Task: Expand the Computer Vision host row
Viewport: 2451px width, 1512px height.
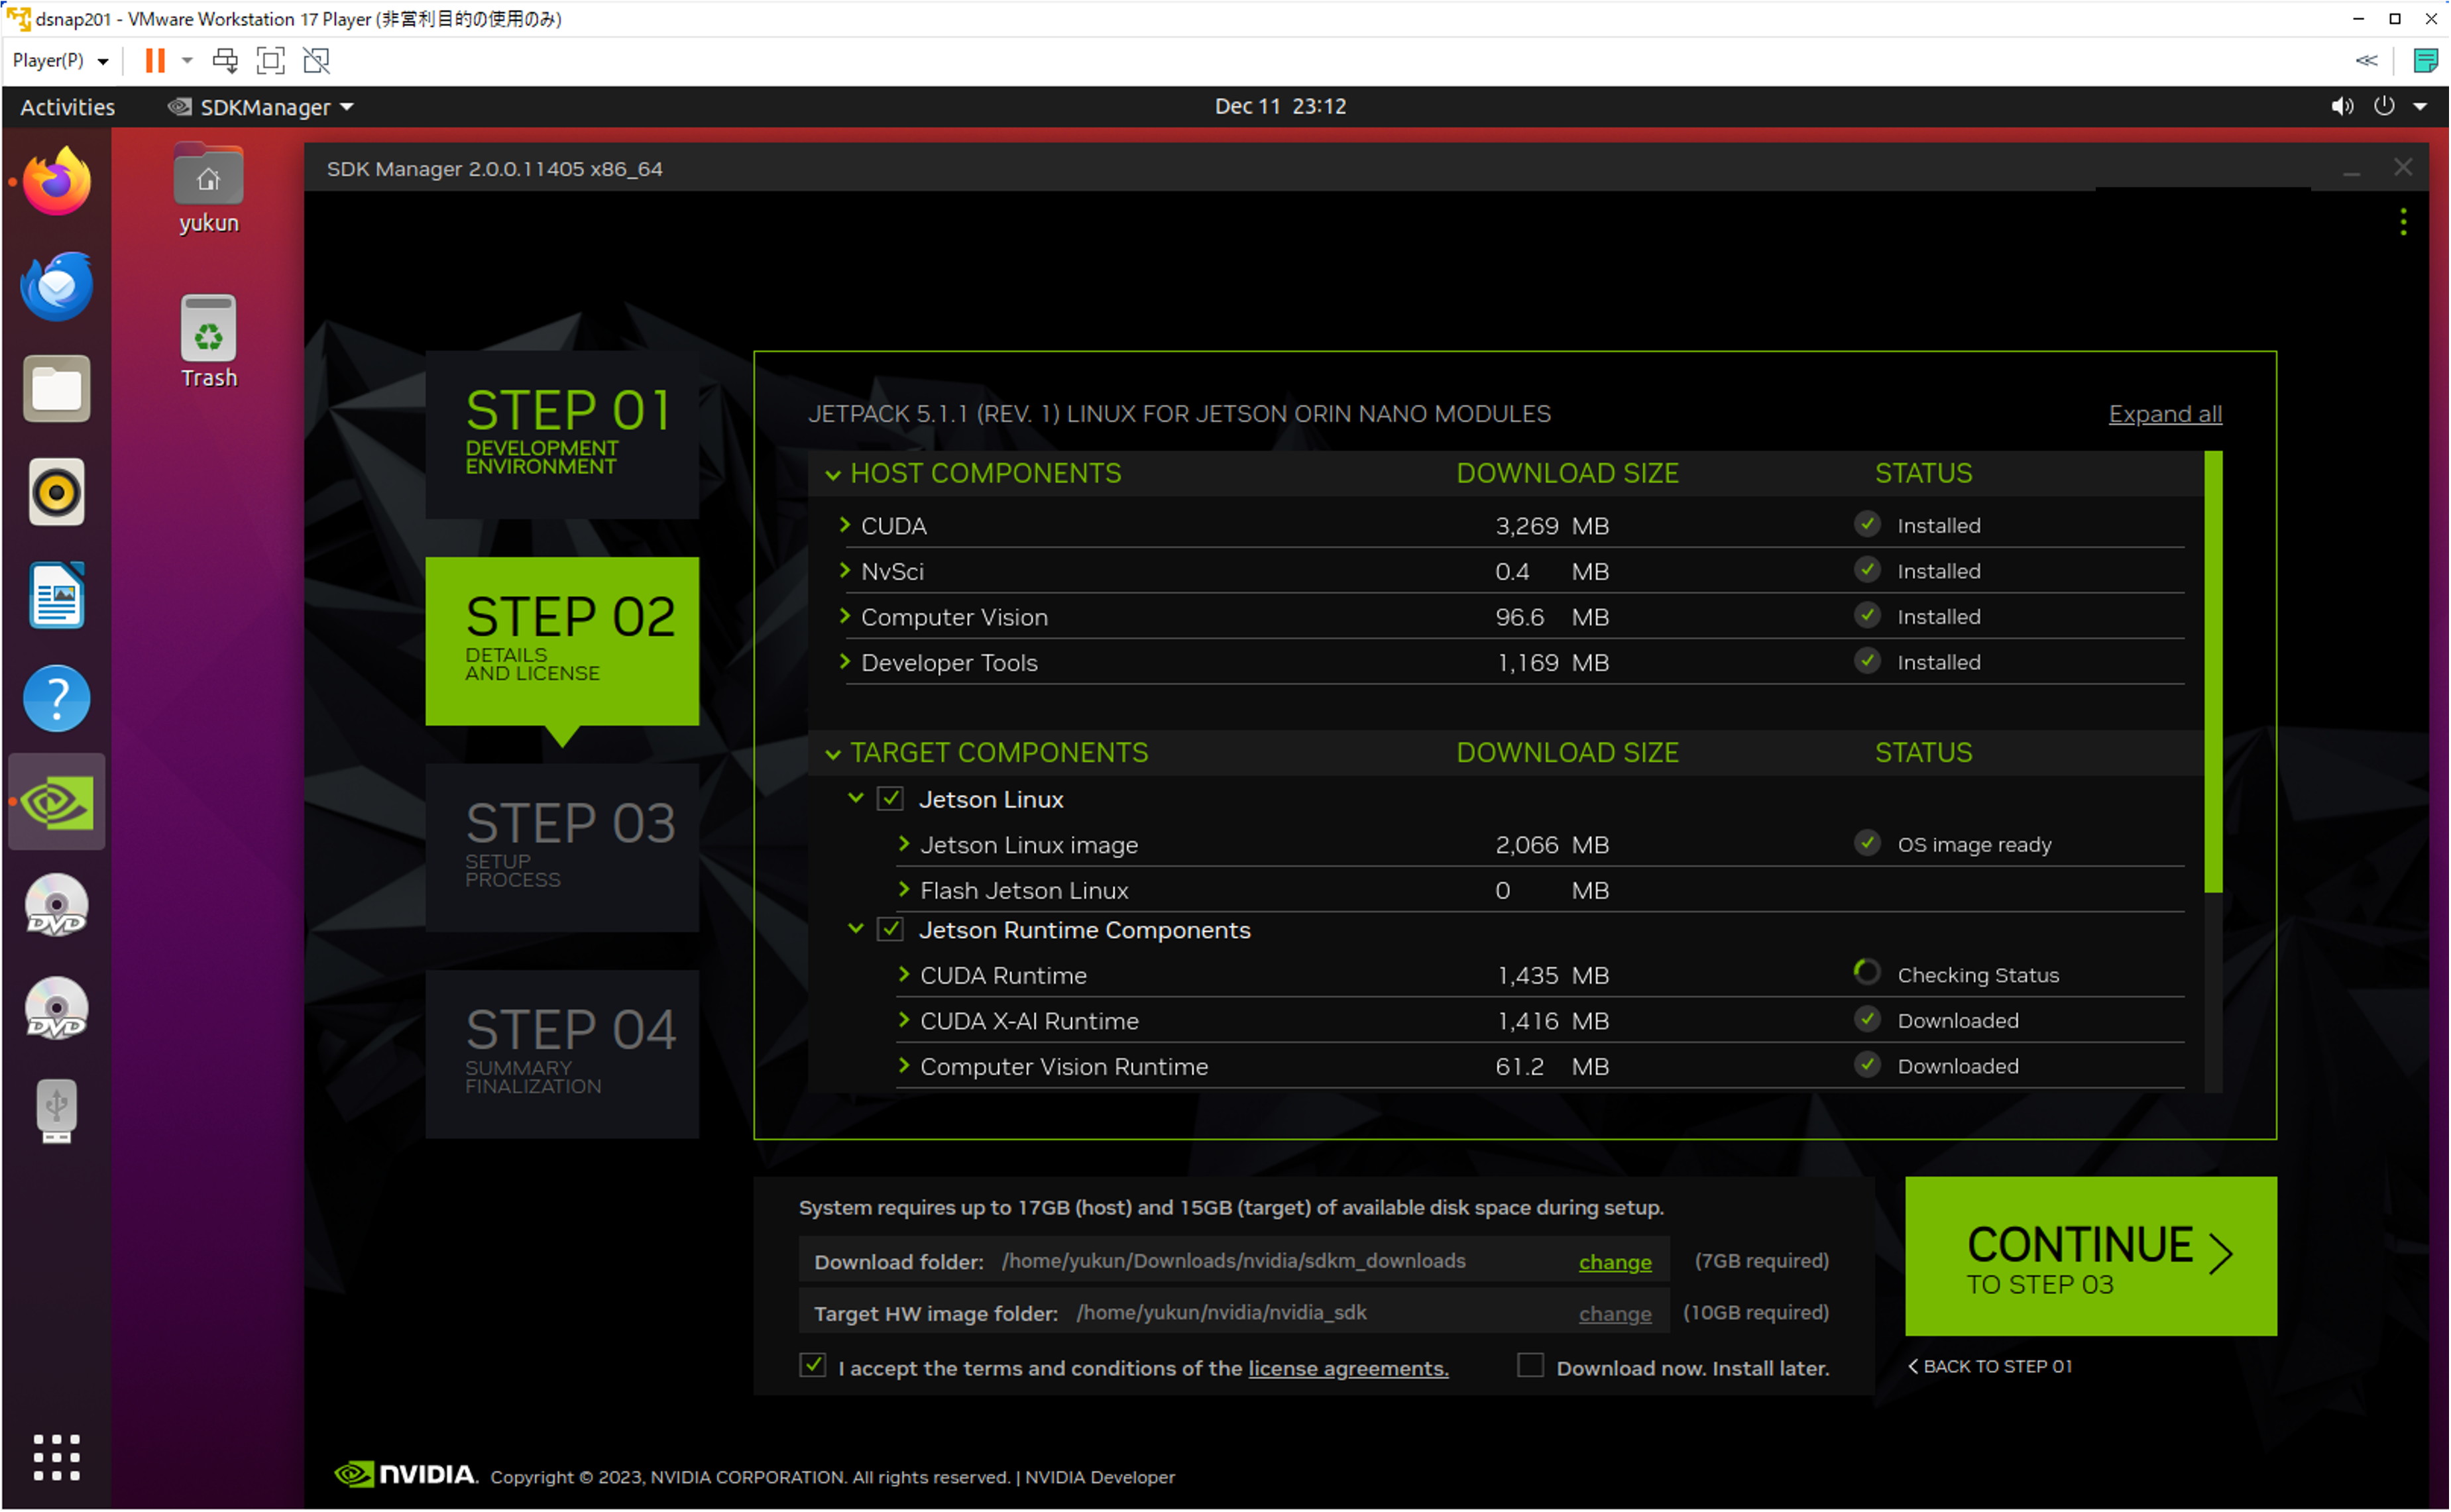Action: tap(845, 616)
